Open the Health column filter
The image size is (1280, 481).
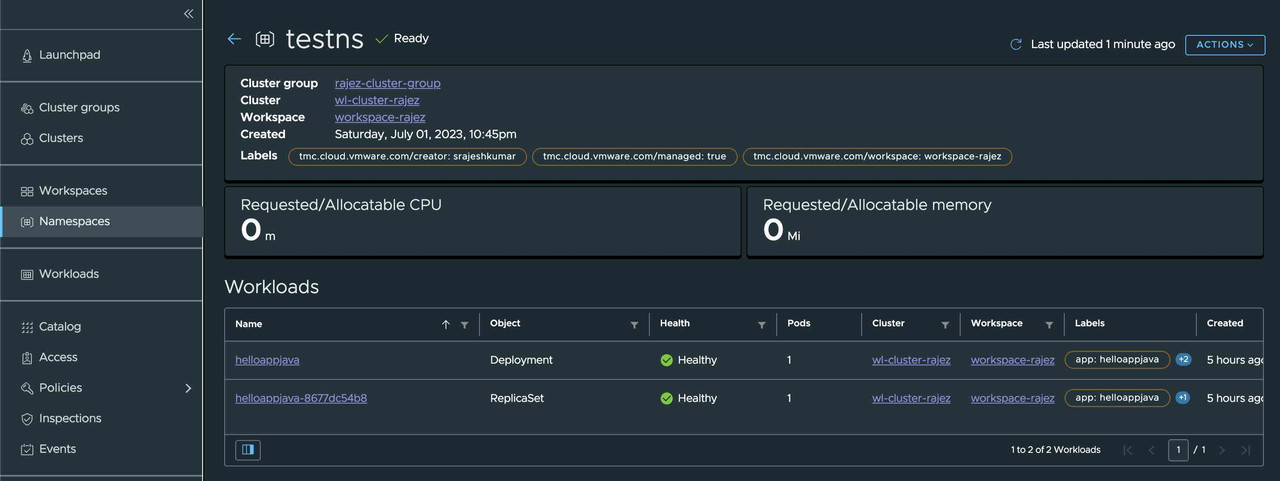click(762, 325)
